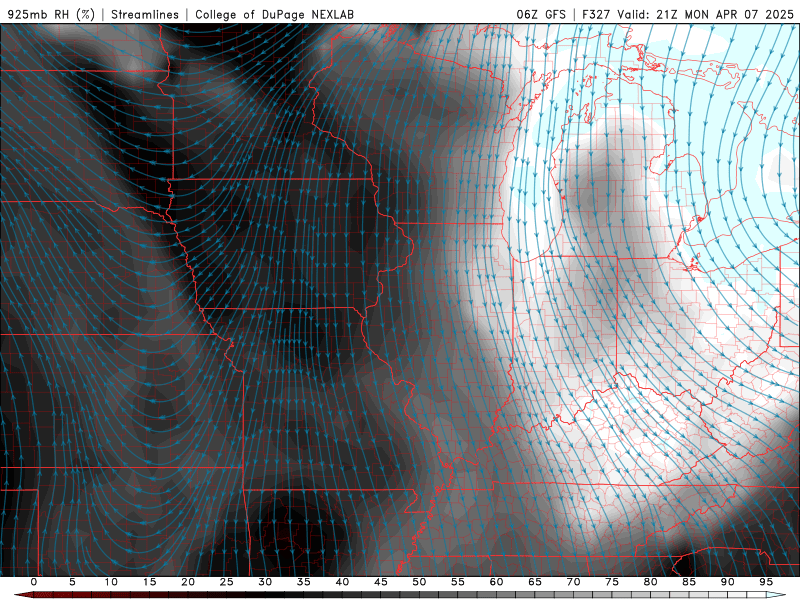The width and height of the screenshot is (800, 600).
Task: Click the colorbar label '95'
Action: click(766, 582)
